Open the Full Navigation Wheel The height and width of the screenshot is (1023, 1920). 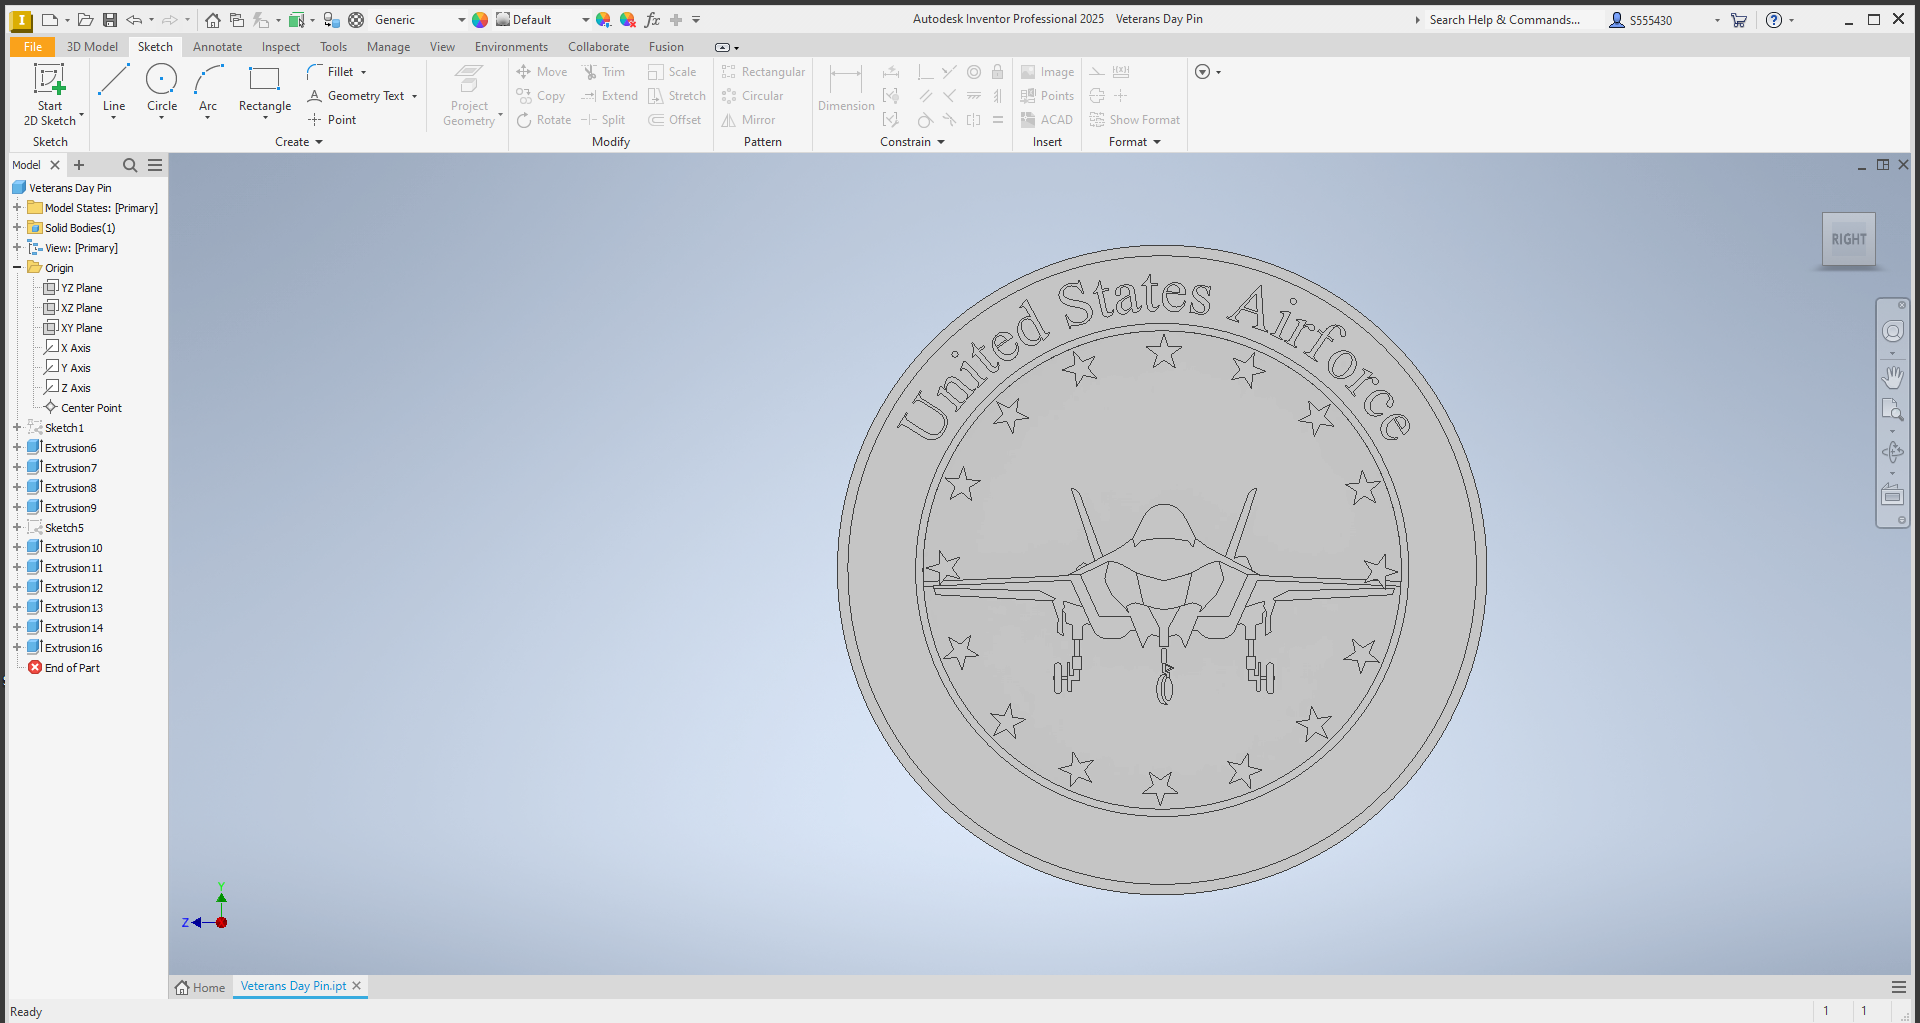click(1892, 332)
